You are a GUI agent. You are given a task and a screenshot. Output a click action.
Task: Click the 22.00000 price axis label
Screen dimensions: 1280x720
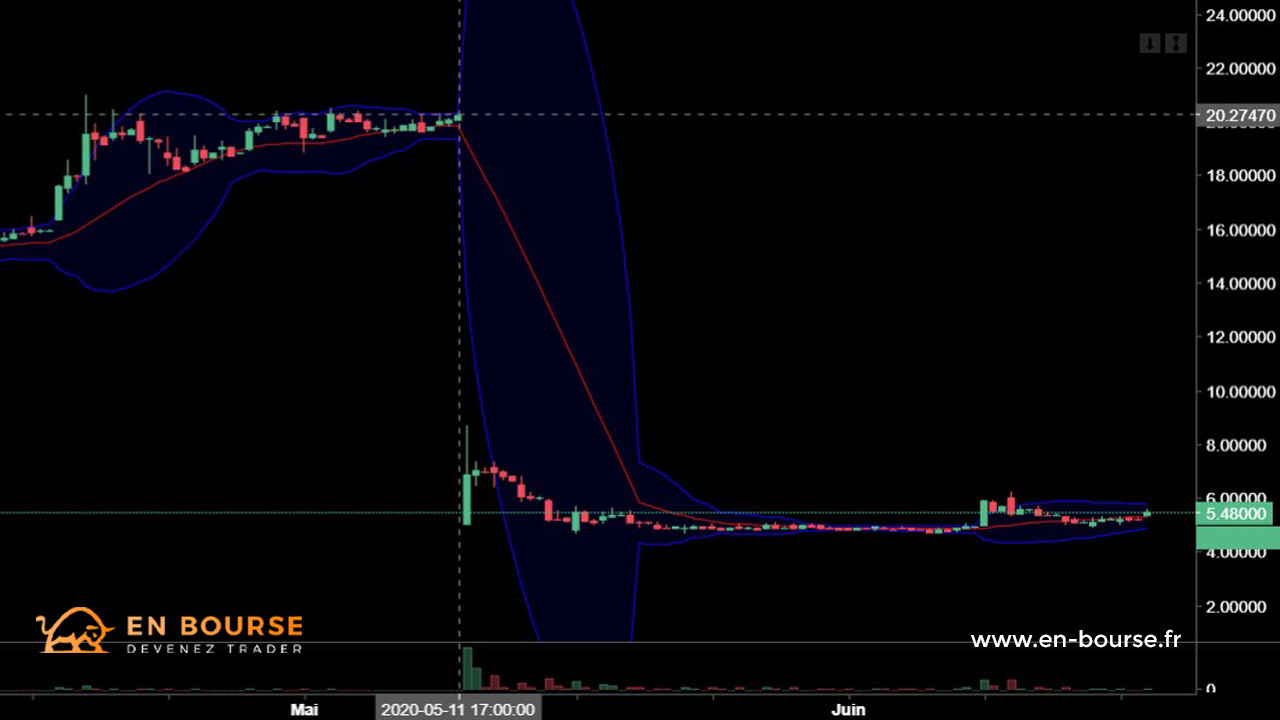click(1241, 69)
